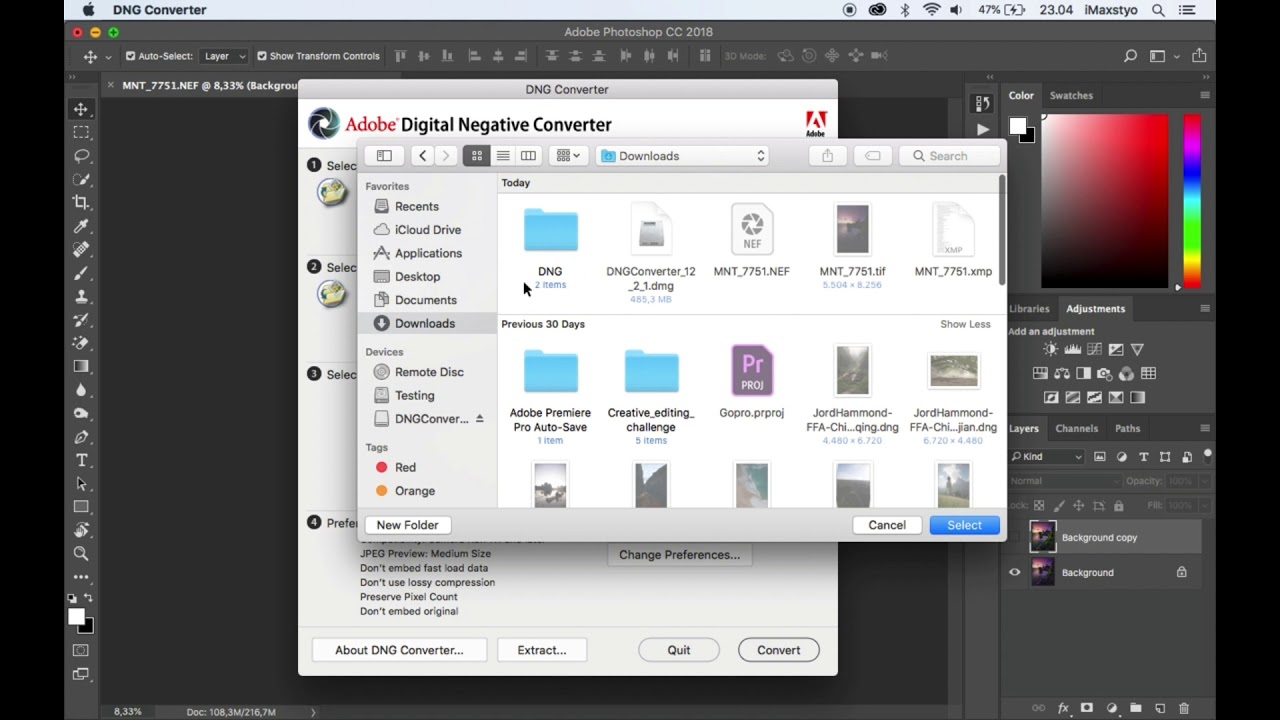This screenshot has height=720, width=1280.
Task: Toggle Show Transform Controls checkbox
Action: pyautogui.click(x=262, y=56)
